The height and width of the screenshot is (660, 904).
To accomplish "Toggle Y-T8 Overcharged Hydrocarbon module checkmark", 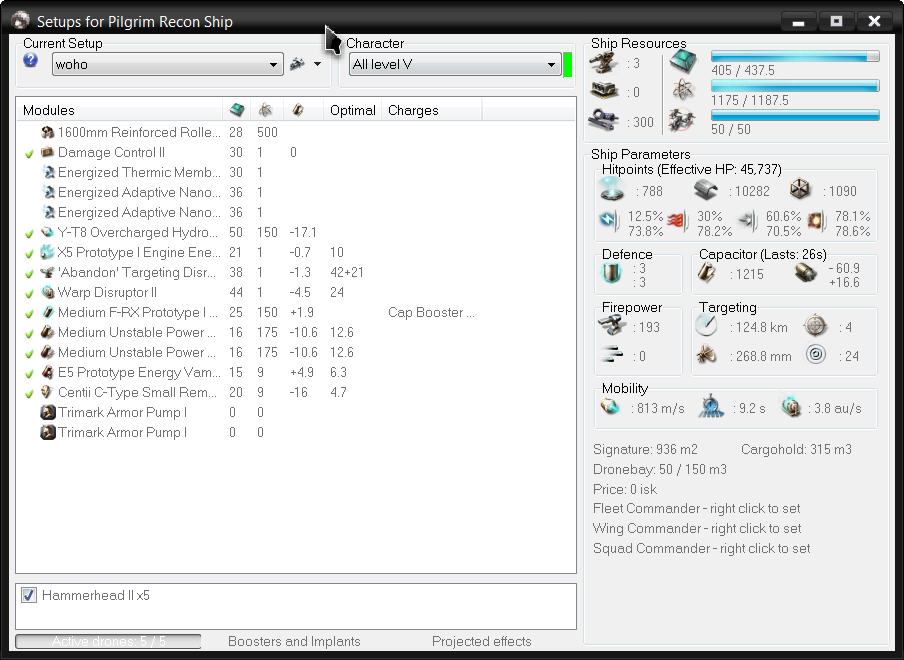I will (29, 233).
